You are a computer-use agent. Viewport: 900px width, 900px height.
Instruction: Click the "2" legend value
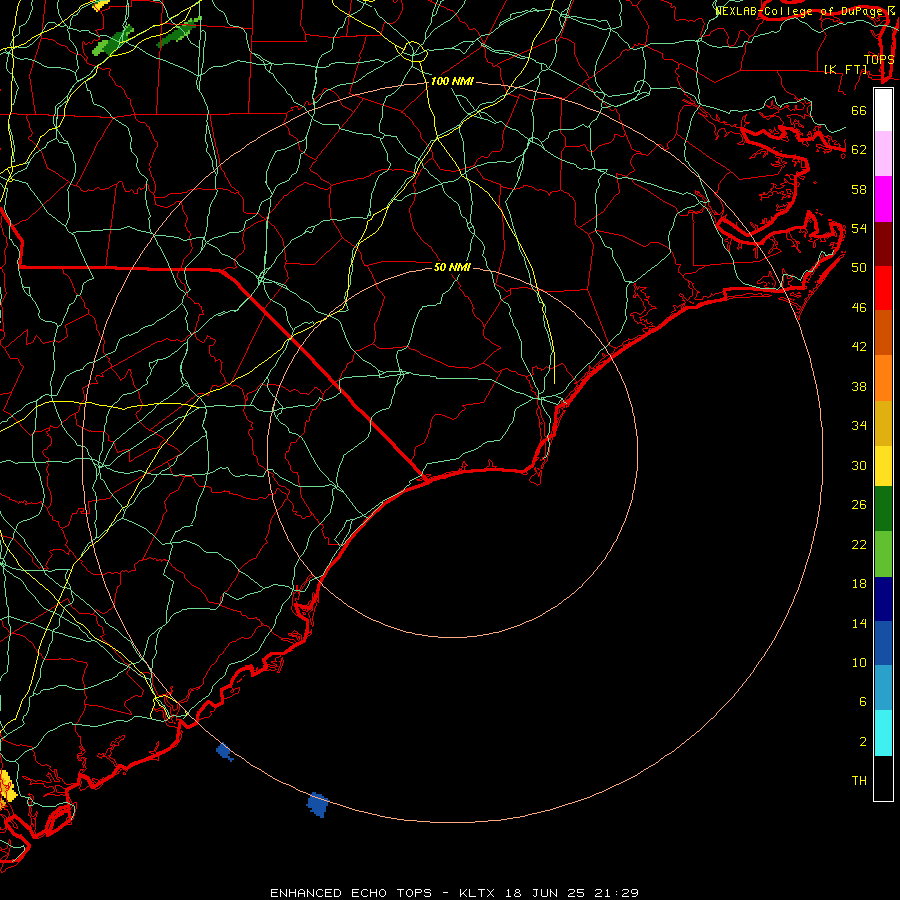coord(862,742)
